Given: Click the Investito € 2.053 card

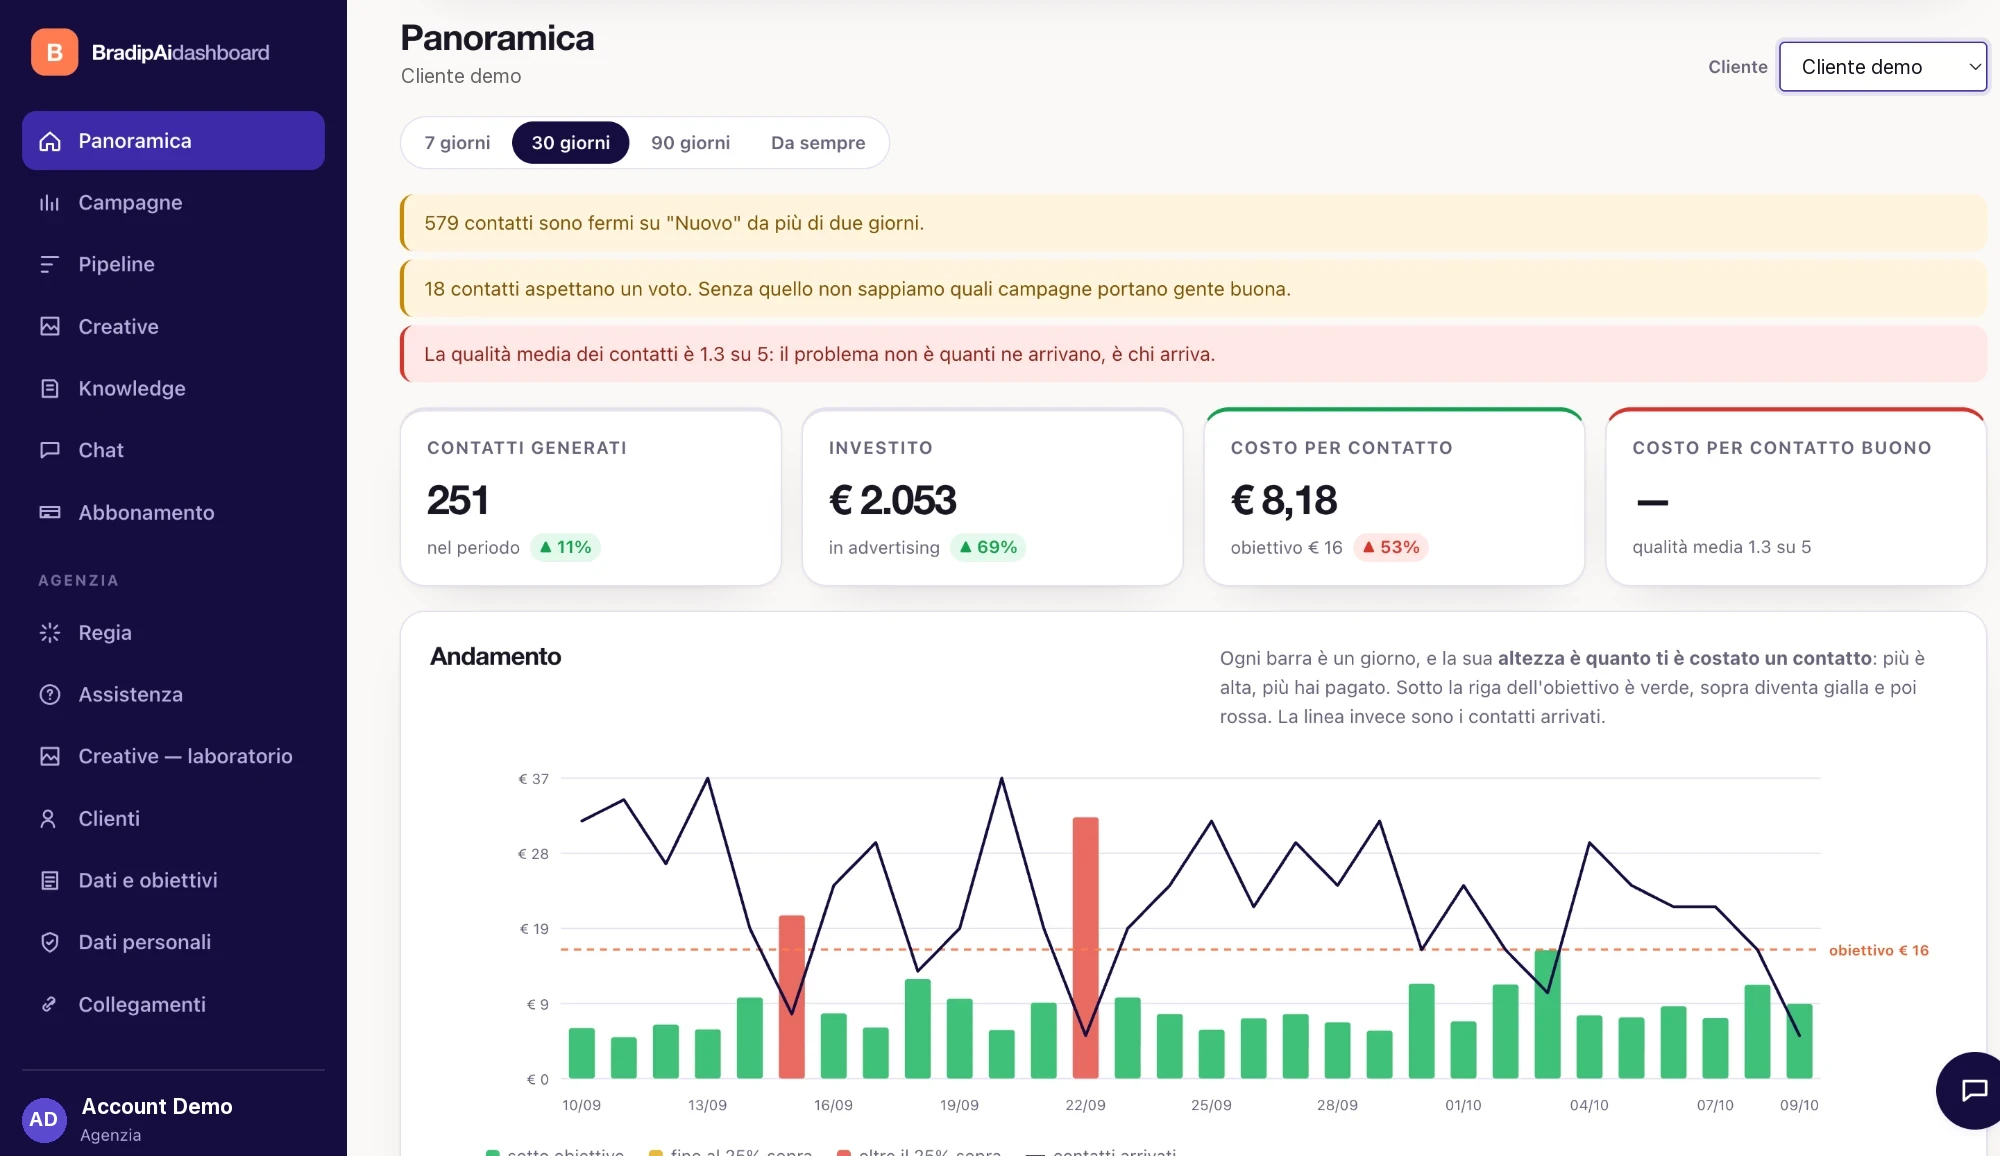Looking at the screenshot, I should coord(993,497).
